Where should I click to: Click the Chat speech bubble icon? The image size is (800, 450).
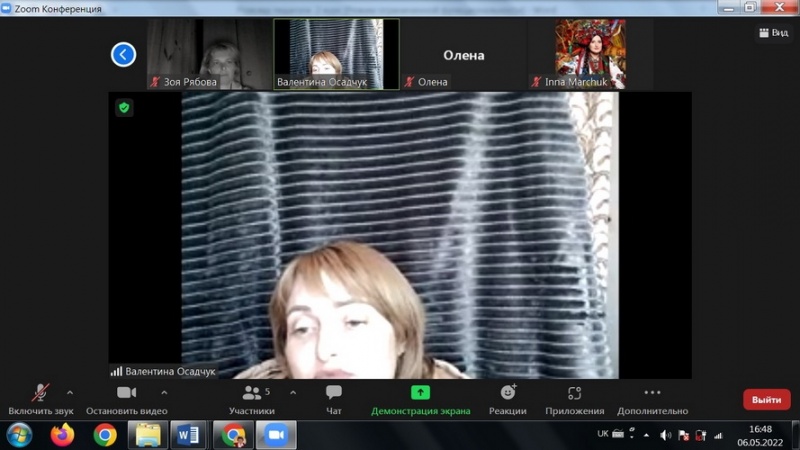point(333,393)
